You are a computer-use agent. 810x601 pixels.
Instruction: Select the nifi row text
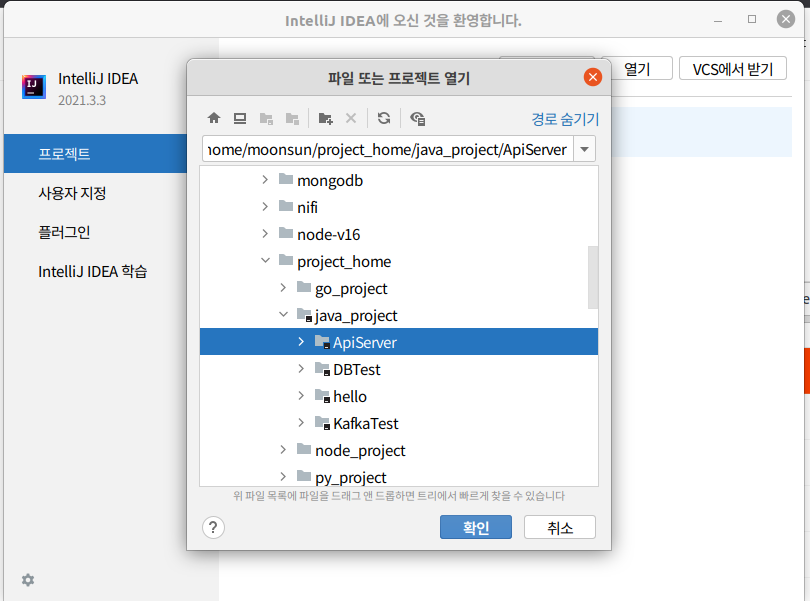[307, 207]
